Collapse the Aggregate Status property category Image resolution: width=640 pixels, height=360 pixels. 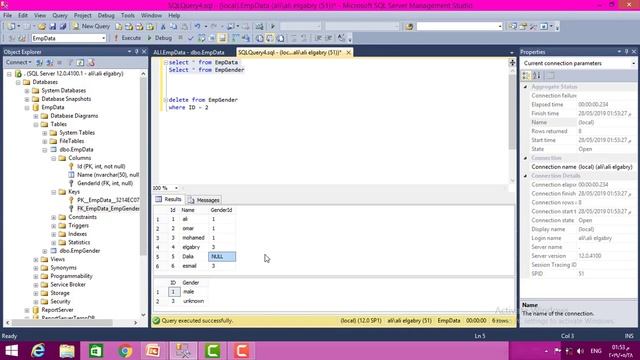click(525, 87)
